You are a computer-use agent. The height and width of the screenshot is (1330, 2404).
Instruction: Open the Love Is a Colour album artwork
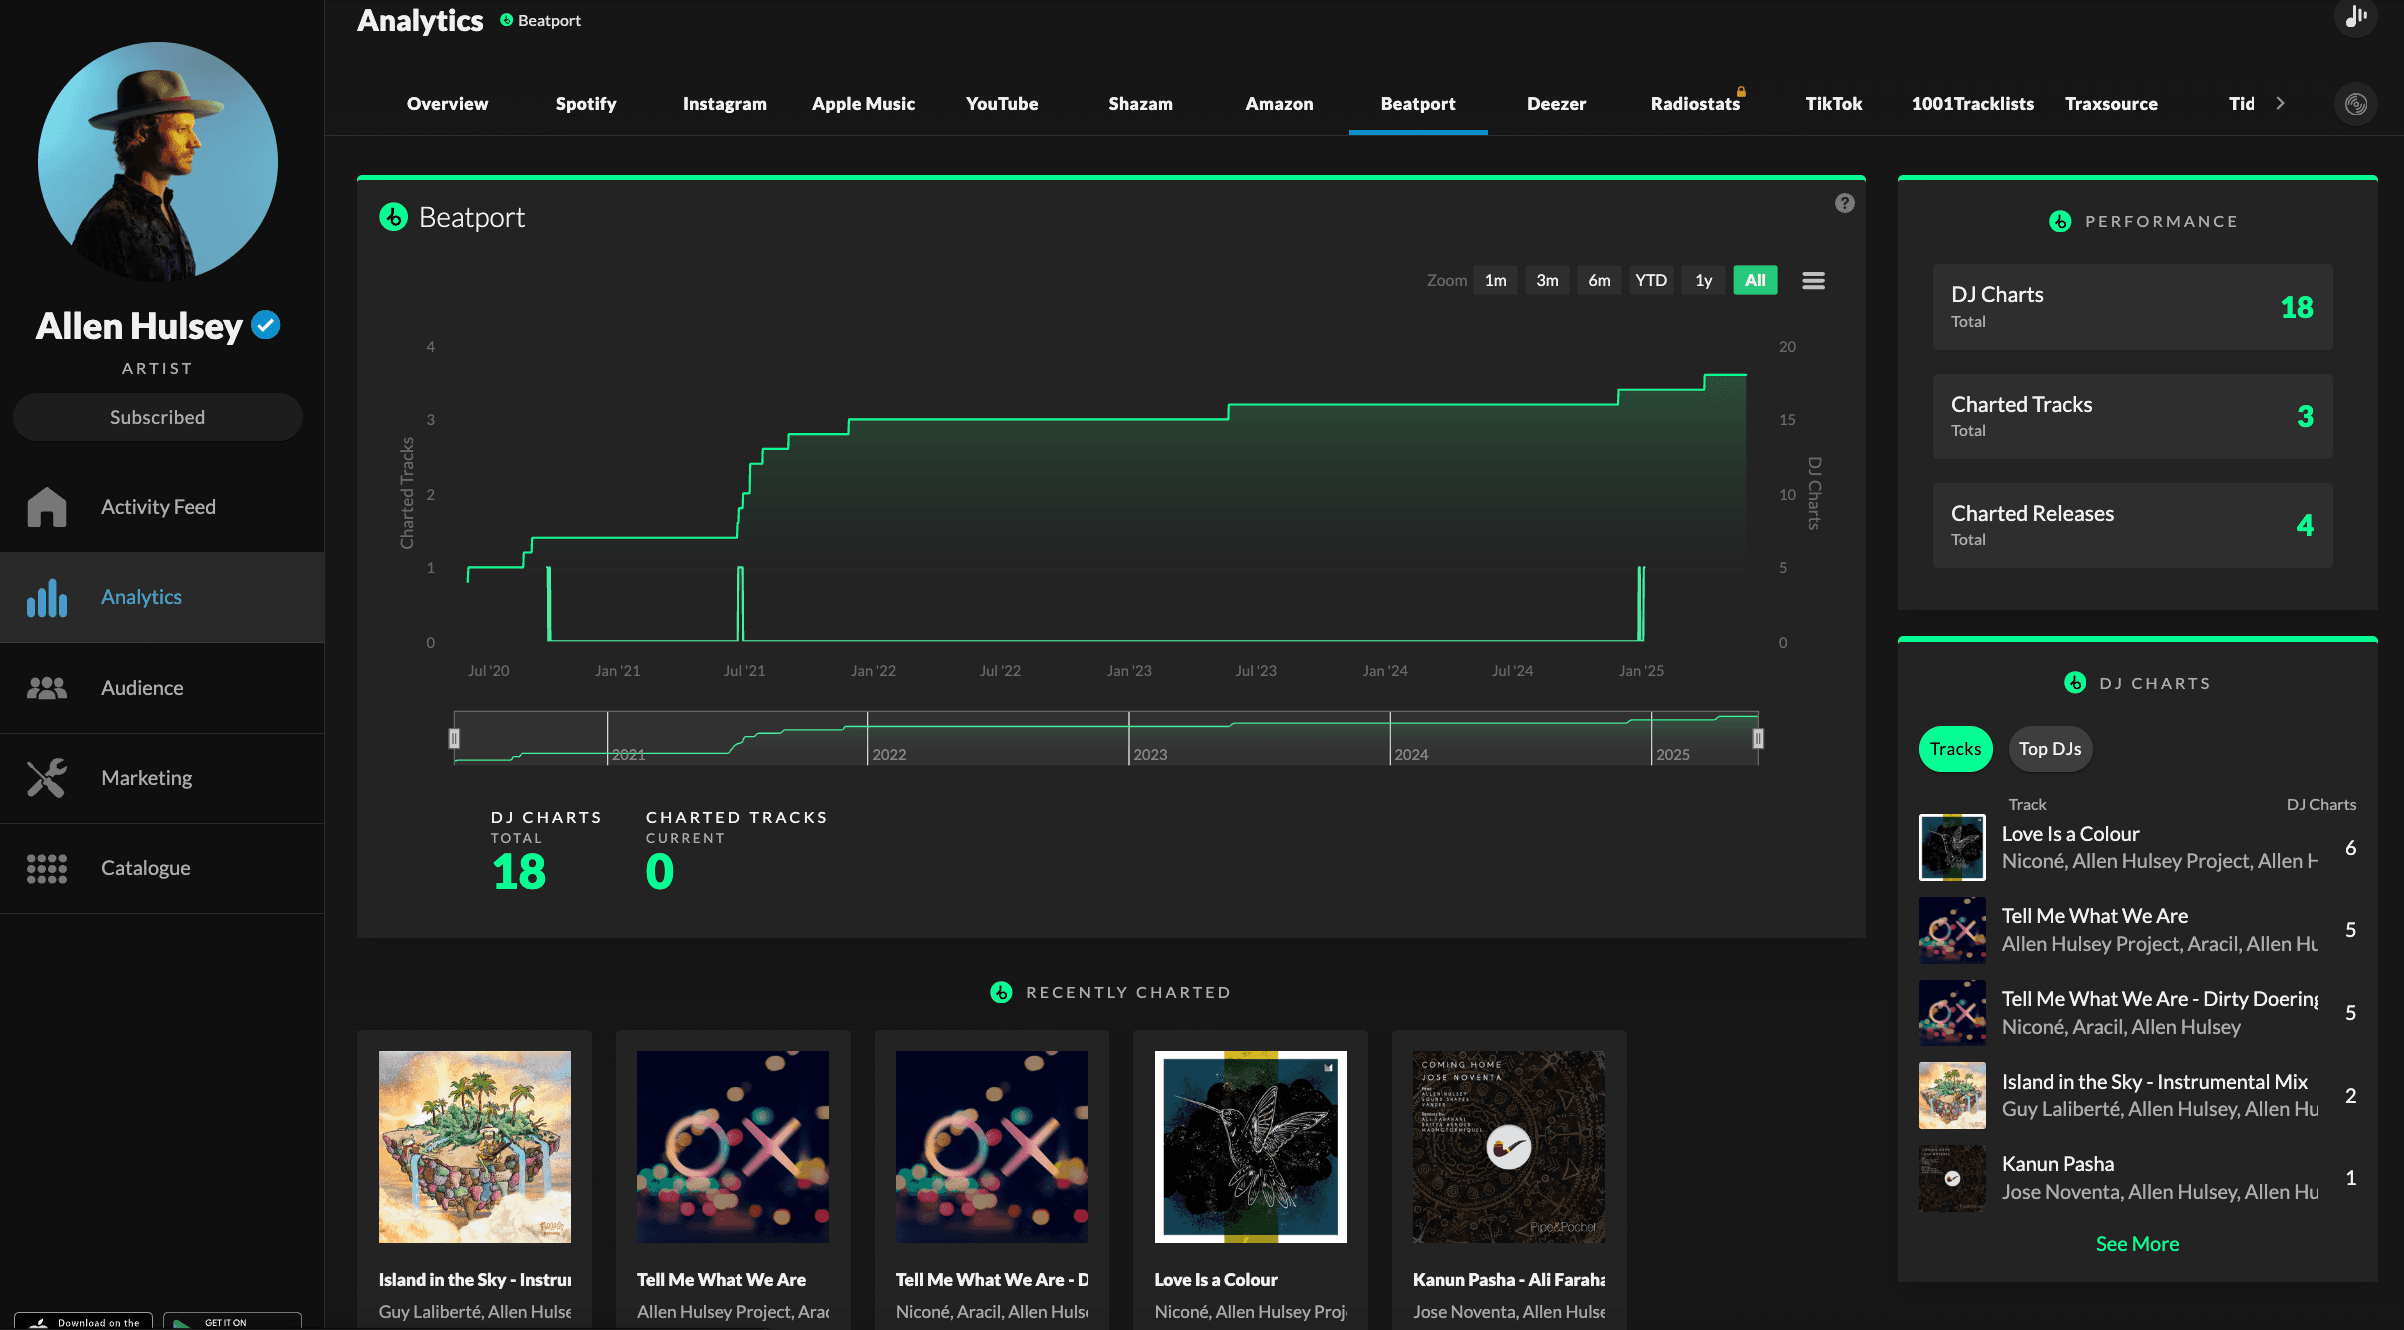pos(1250,1146)
